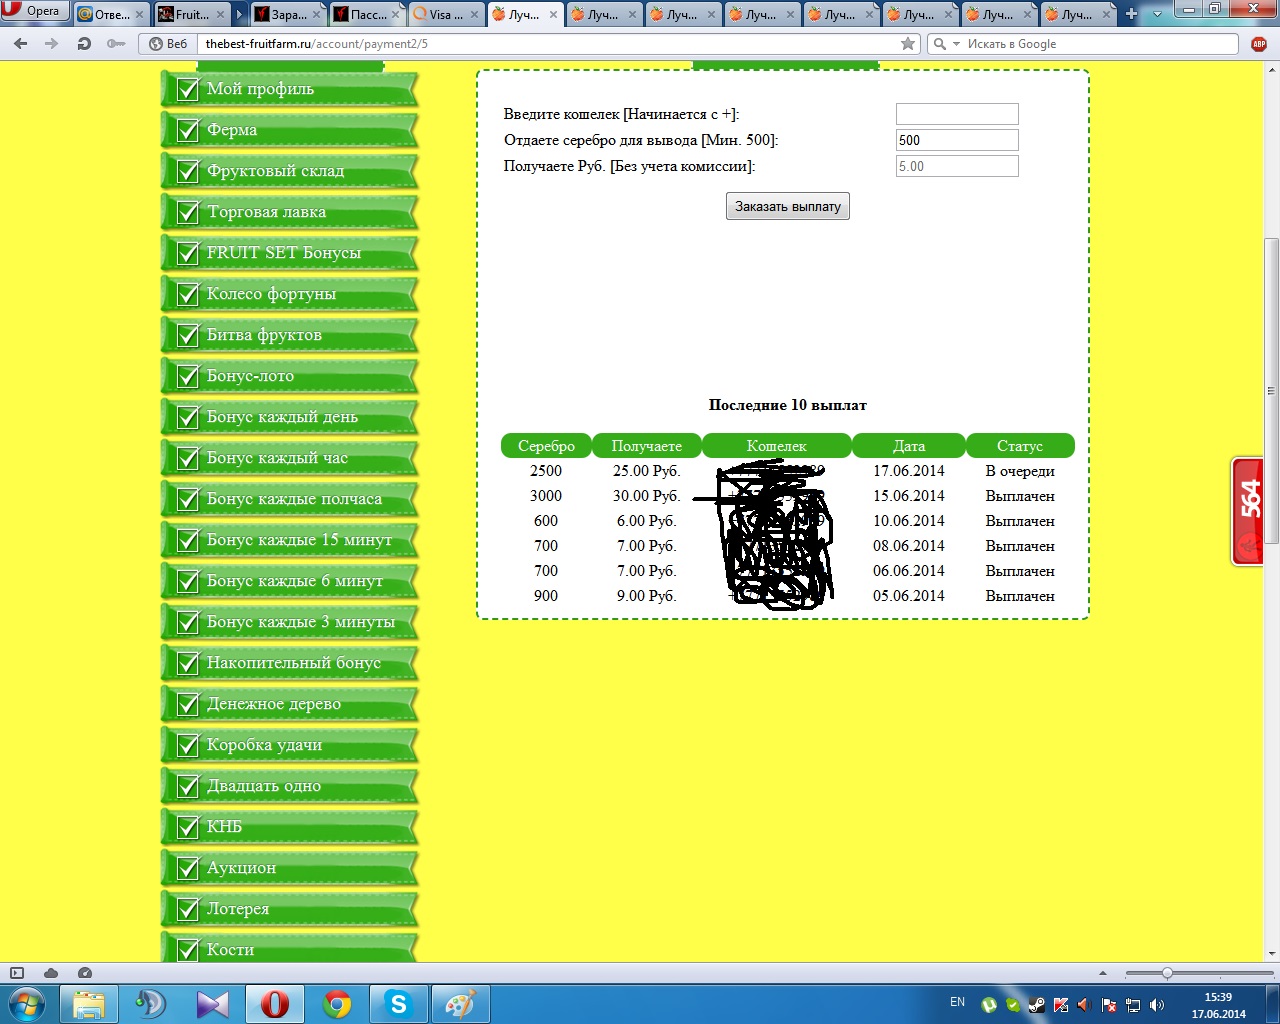Open the Аукцион menu item
Viewport: 1280px width, 1024px height.
[x=289, y=868]
